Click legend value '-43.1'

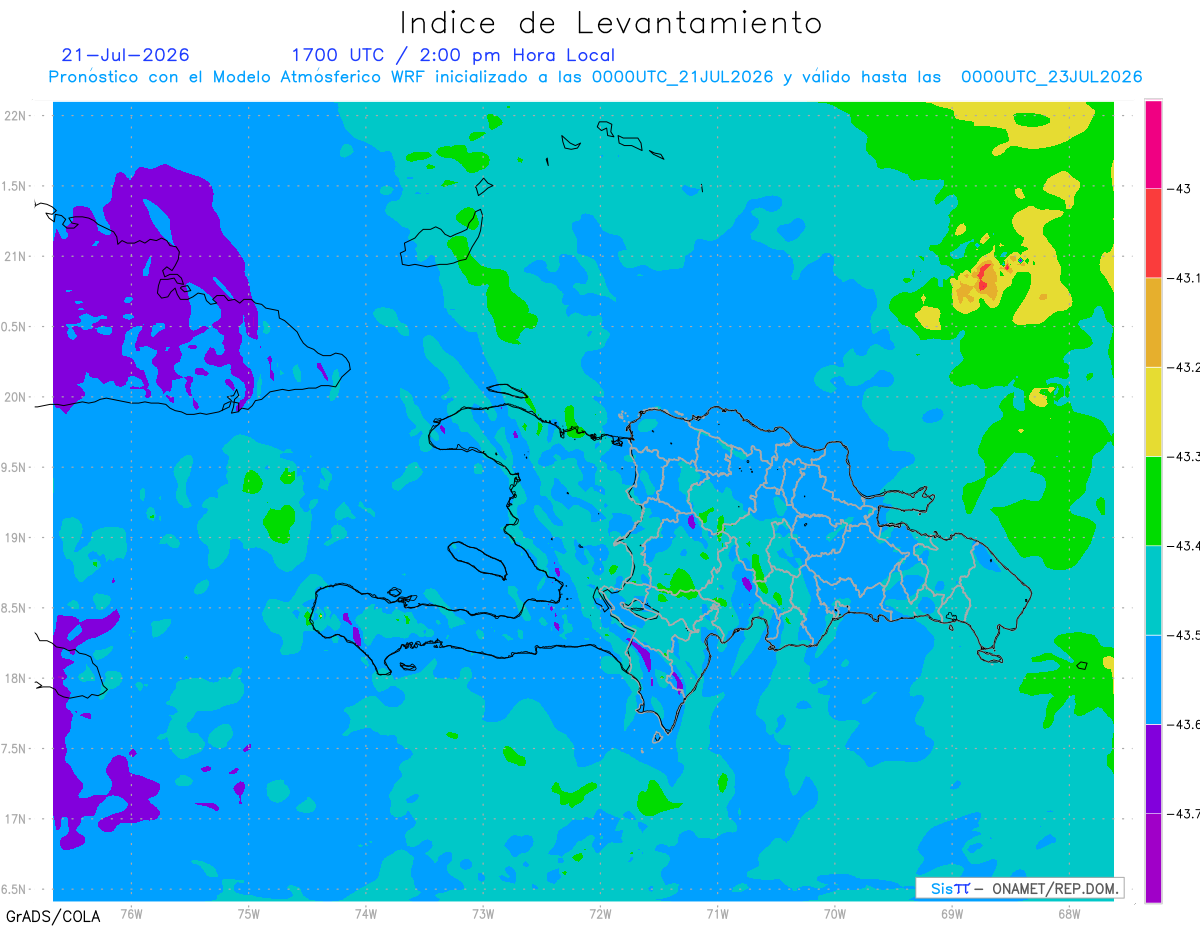tap(1184, 278)
